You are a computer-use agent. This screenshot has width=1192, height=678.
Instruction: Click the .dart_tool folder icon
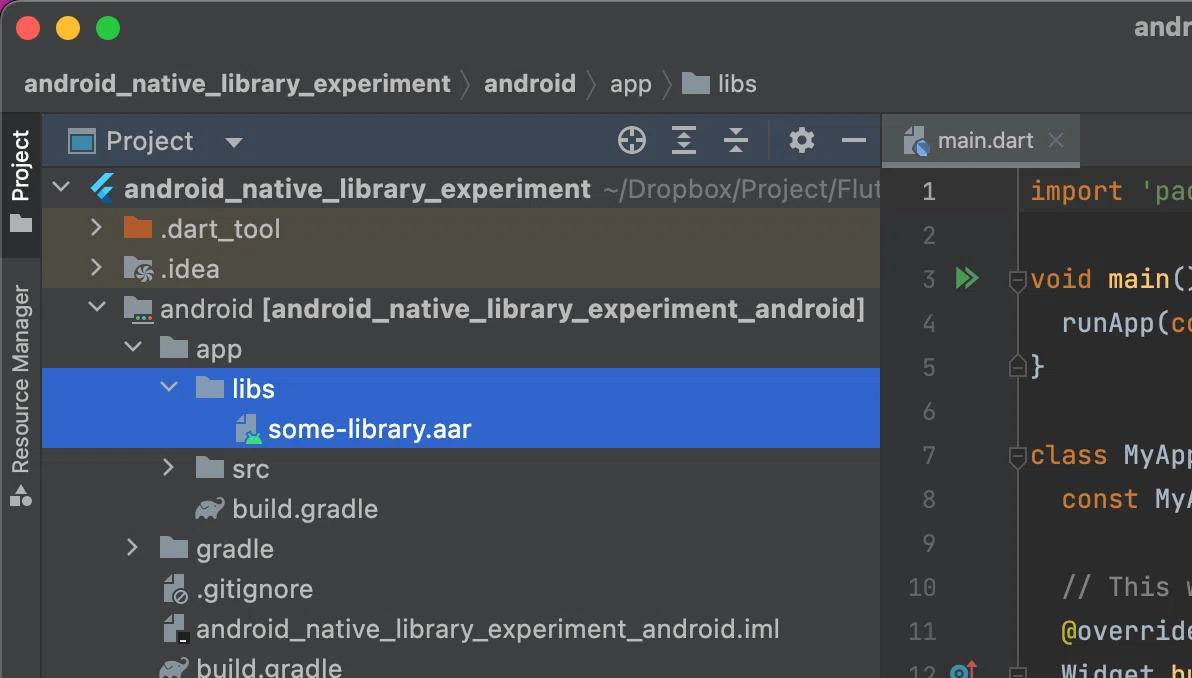pyautogui.click(x=138, y=227)
